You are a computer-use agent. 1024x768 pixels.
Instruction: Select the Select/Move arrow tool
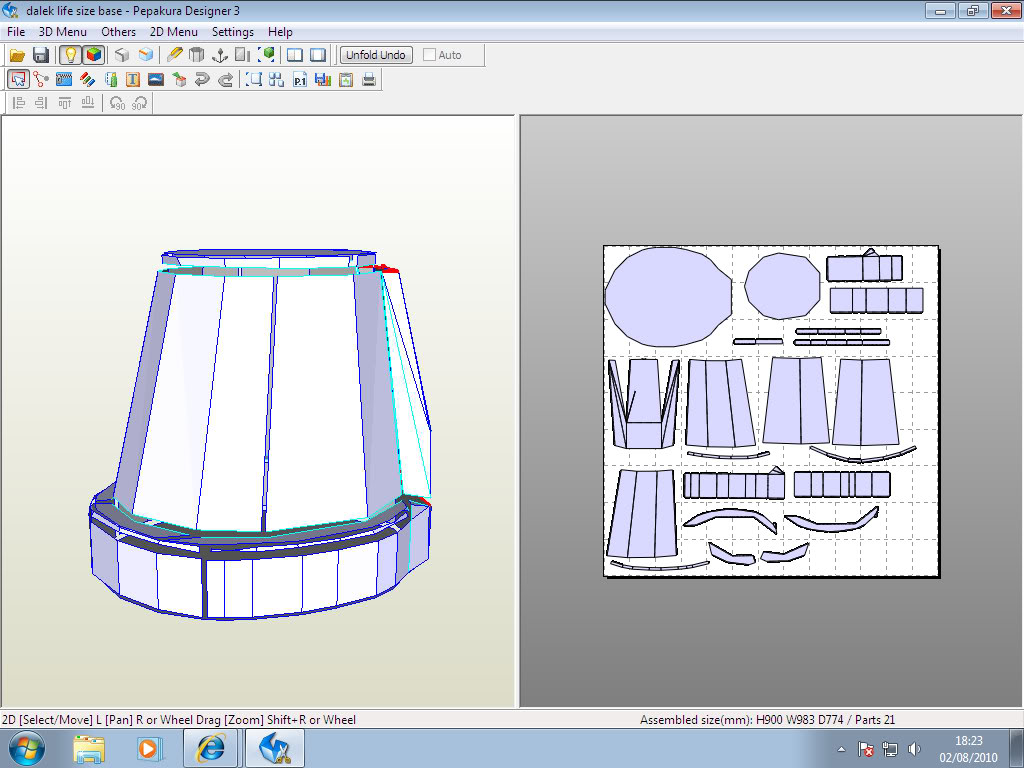(x=17, y=80)
